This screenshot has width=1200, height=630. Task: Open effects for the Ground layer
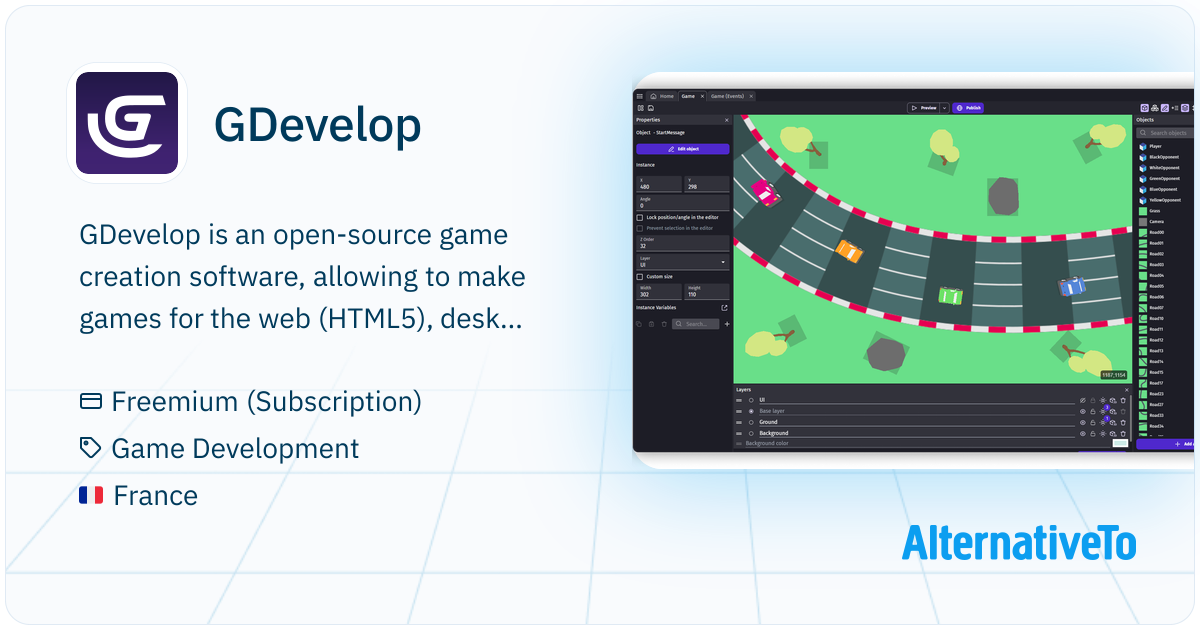tap(1103, 422)
